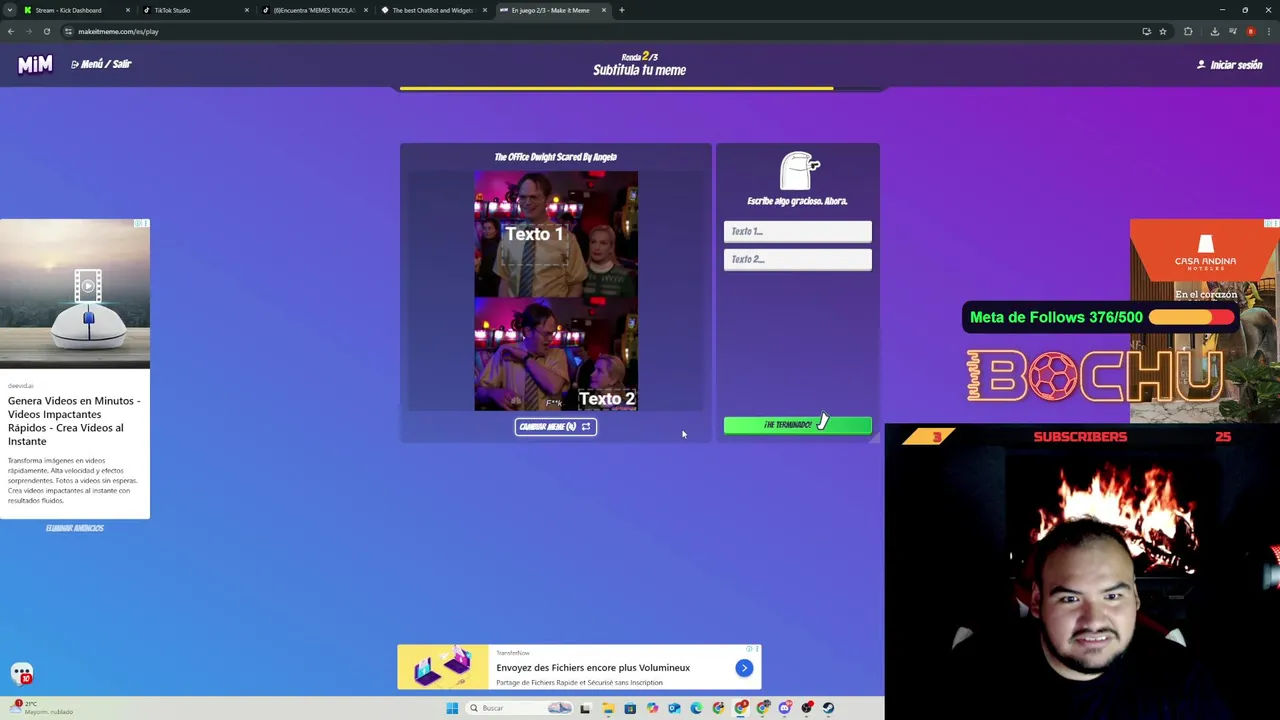Click Iniciar sesión link
This screenshot has height=720, width=1280.
point(1229,65)
